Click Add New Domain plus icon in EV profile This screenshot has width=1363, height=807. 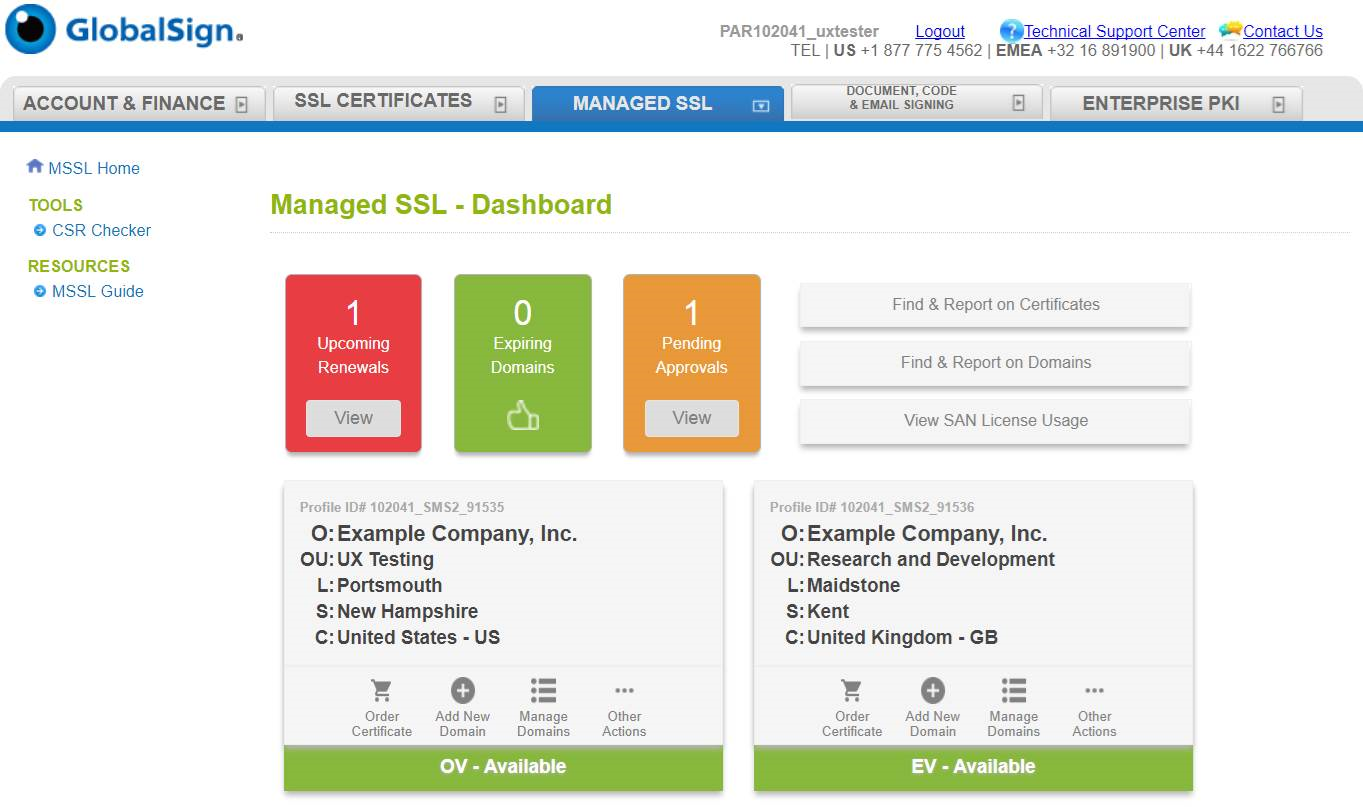click(x=932, y=691)
